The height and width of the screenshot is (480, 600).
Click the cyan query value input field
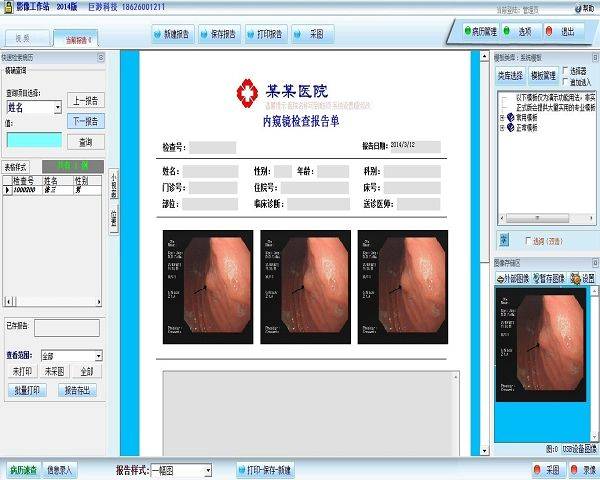[x=34, y=140]
